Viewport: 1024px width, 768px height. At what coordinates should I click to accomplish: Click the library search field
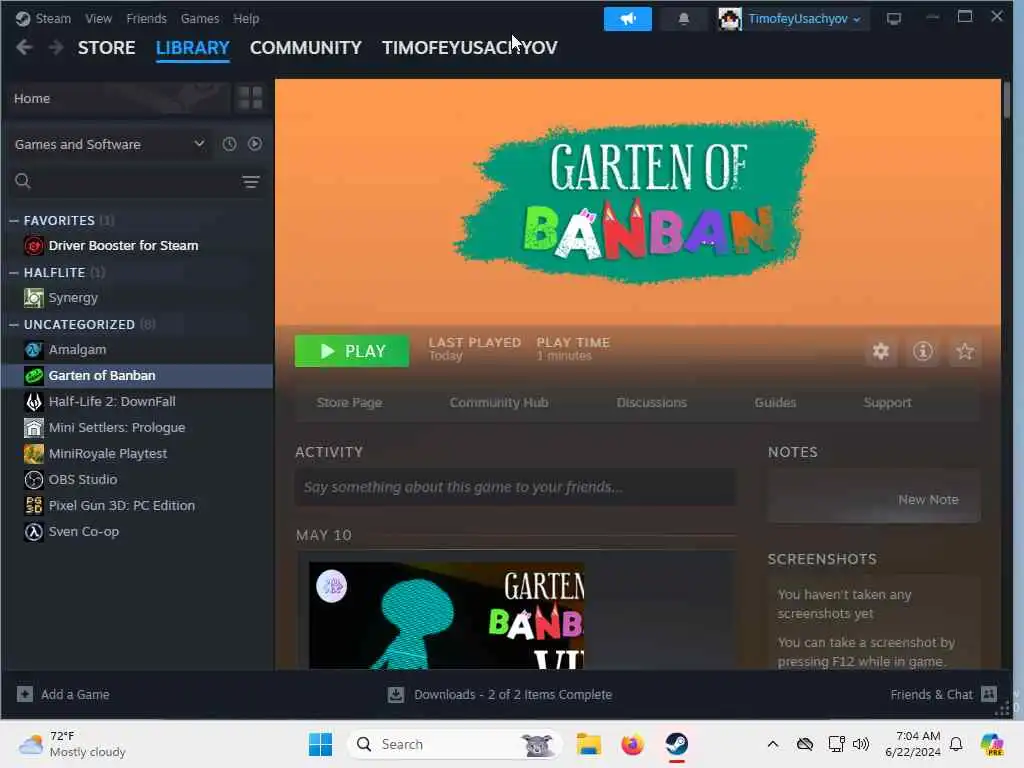[x=123, y=182]
